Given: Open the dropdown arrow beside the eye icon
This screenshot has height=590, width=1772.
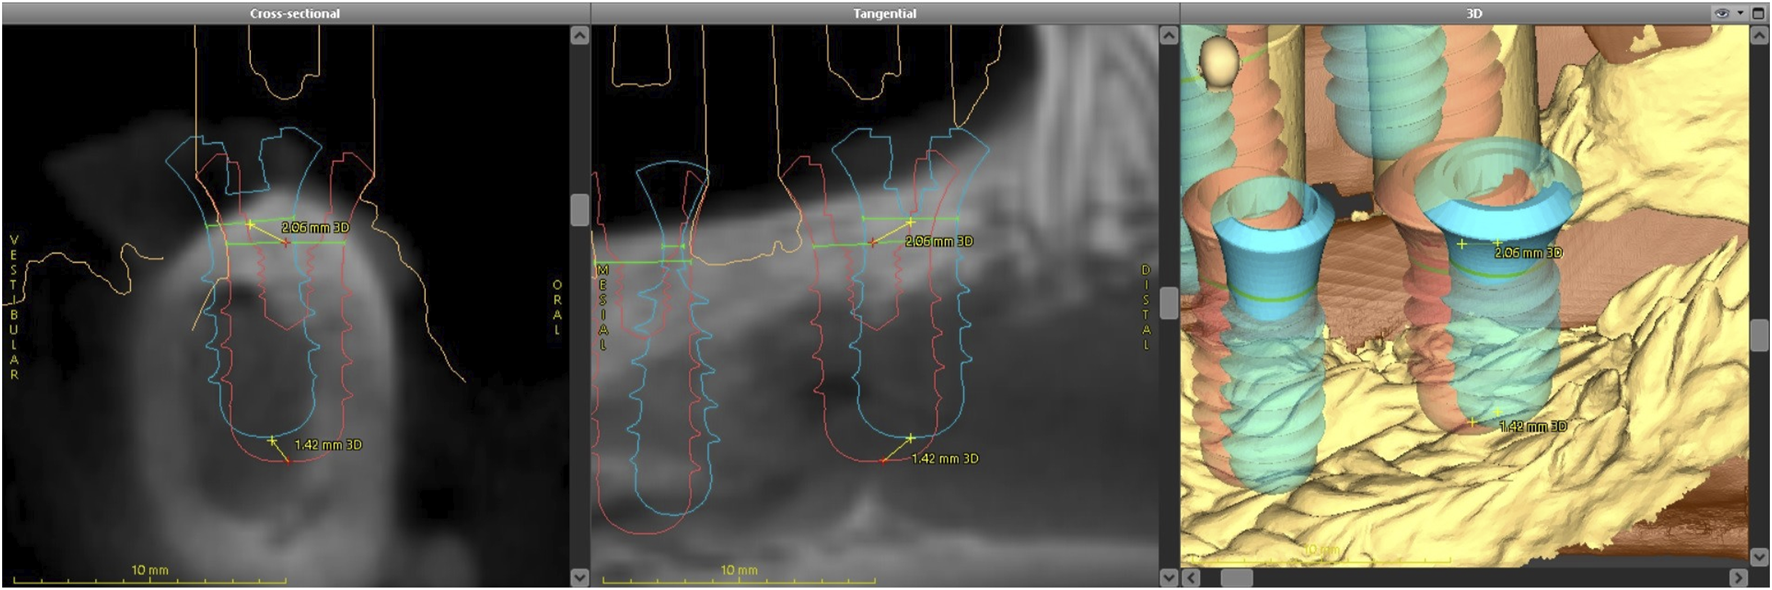Looking at the screenshot, I should pos(1740,13).
